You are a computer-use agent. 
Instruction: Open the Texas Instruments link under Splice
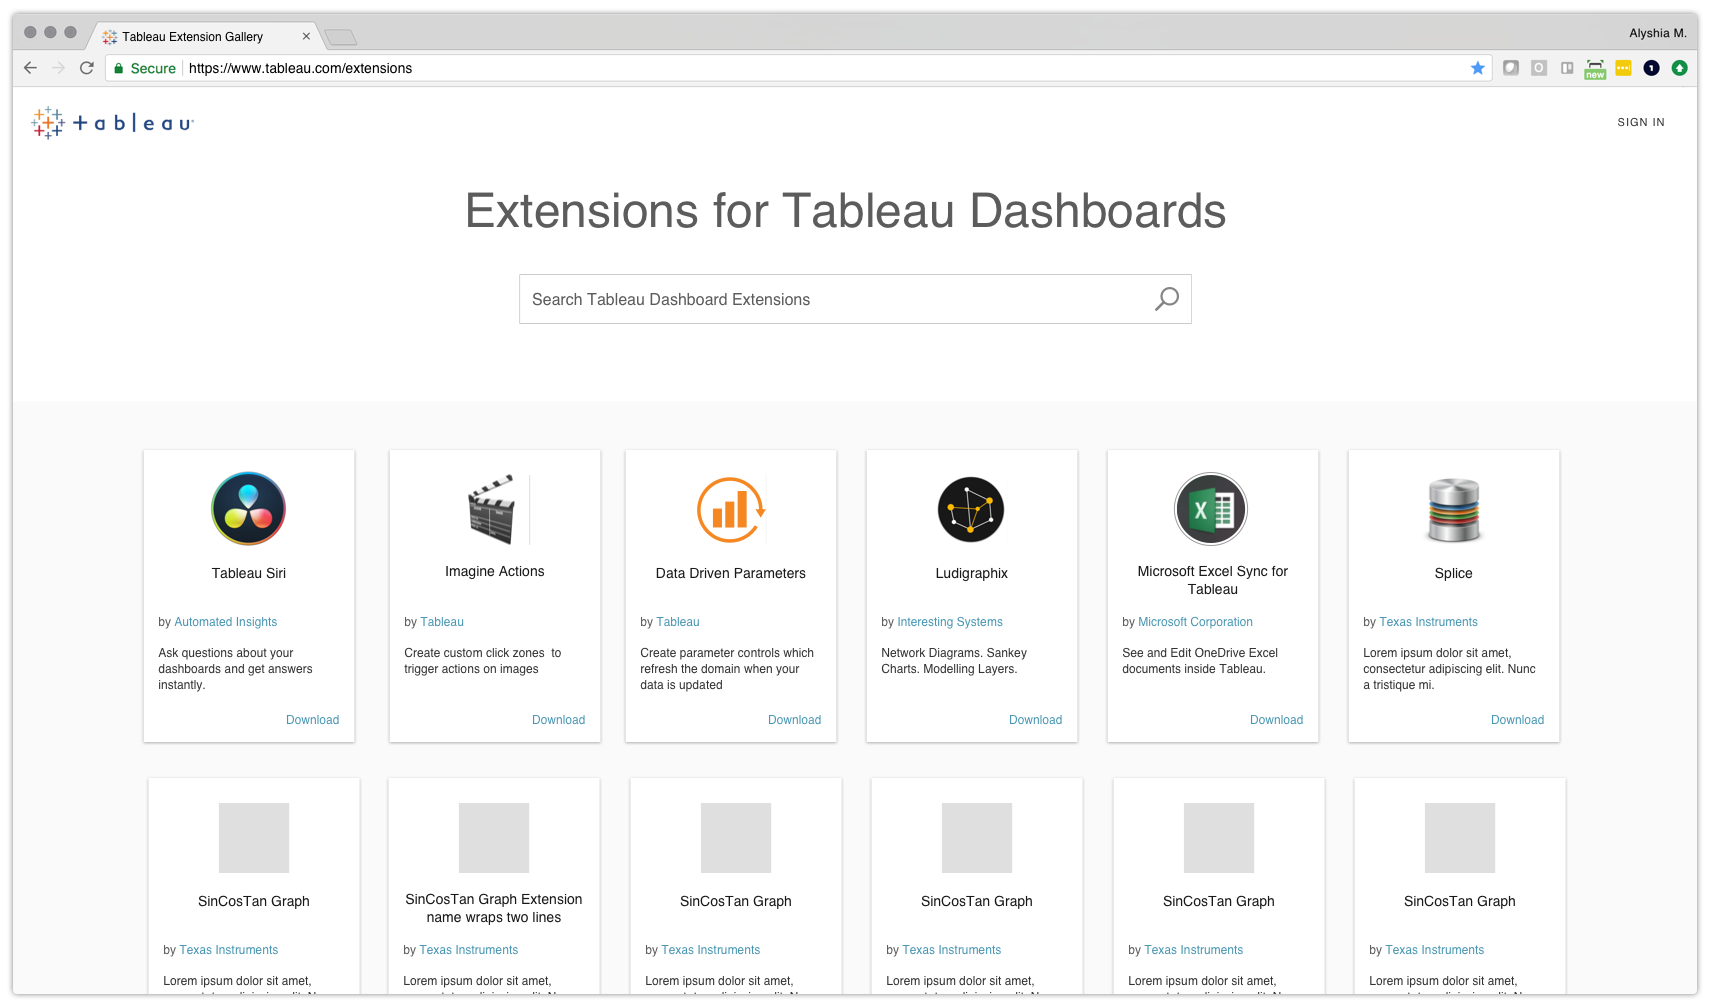point(1428,622)
